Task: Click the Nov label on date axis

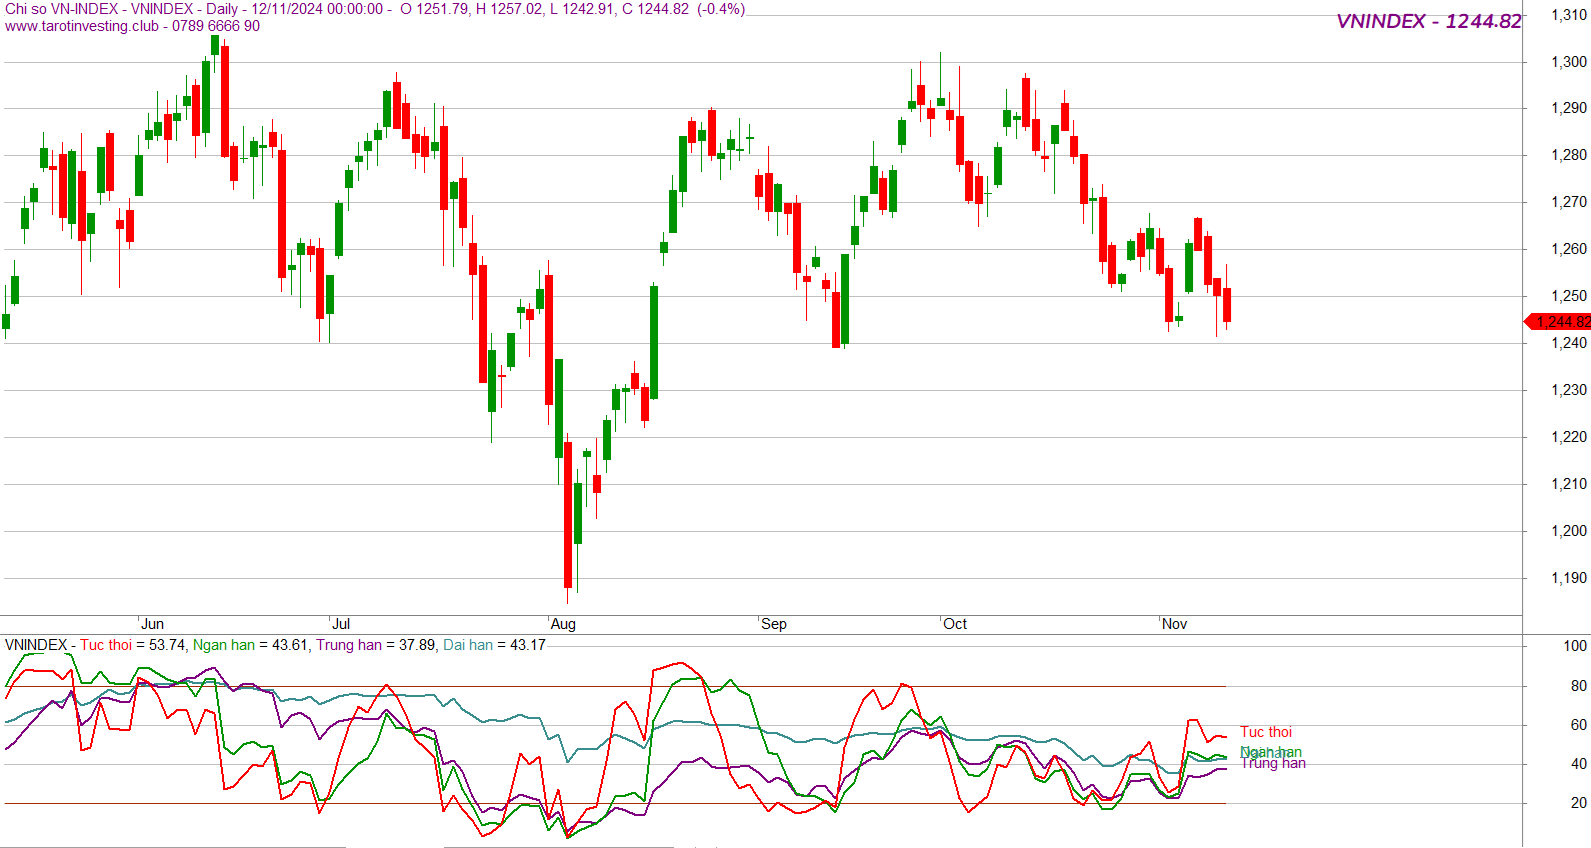Action: pyautogui.click(x=1174, y=624)
